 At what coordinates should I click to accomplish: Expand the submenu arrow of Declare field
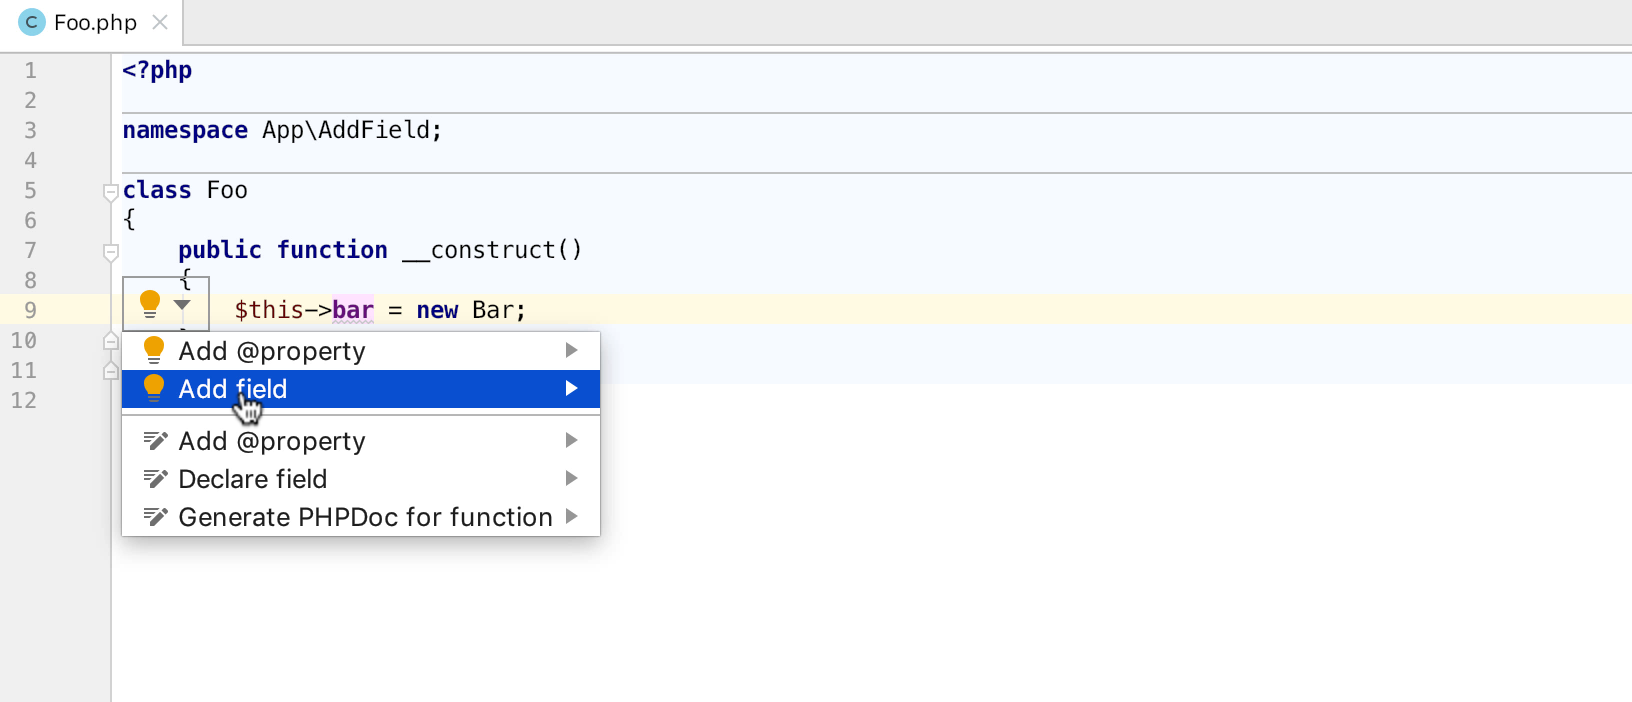pyautogui.click(x=572, y=478)
